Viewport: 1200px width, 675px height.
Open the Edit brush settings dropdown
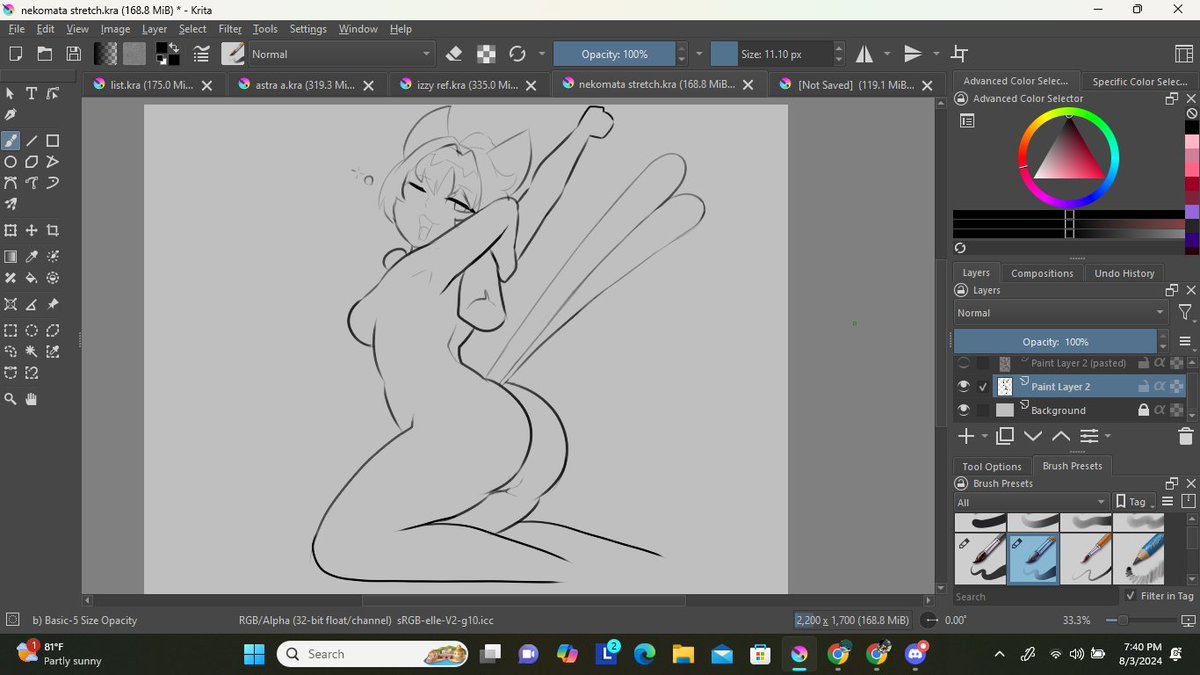201,54
